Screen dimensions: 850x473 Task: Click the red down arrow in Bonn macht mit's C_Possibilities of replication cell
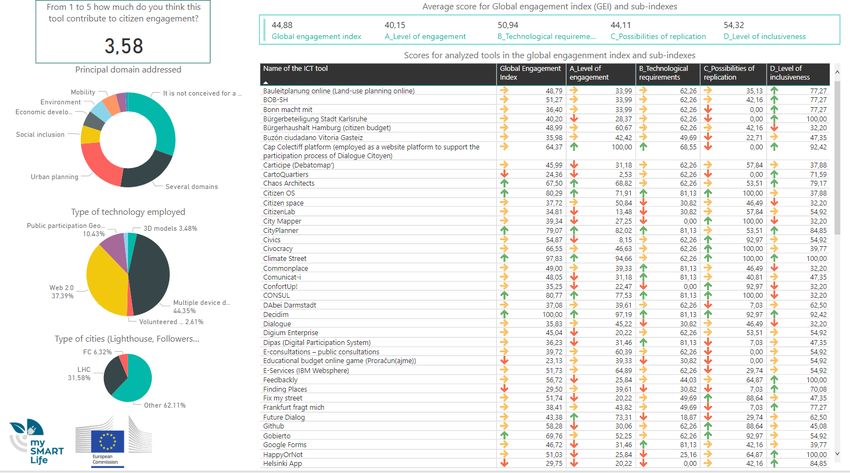click(708, 109)
